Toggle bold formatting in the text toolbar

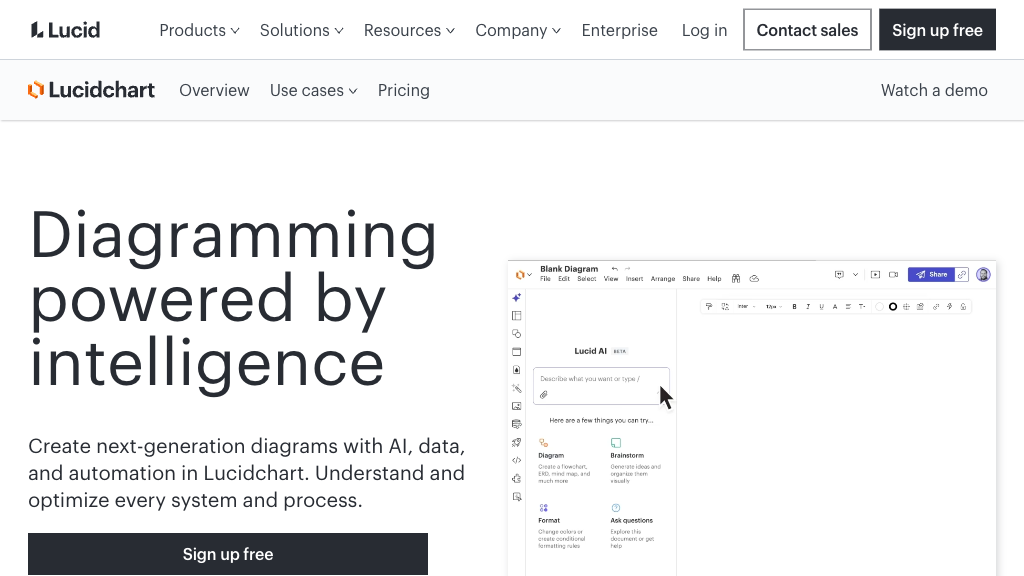(x=793, y=307)
